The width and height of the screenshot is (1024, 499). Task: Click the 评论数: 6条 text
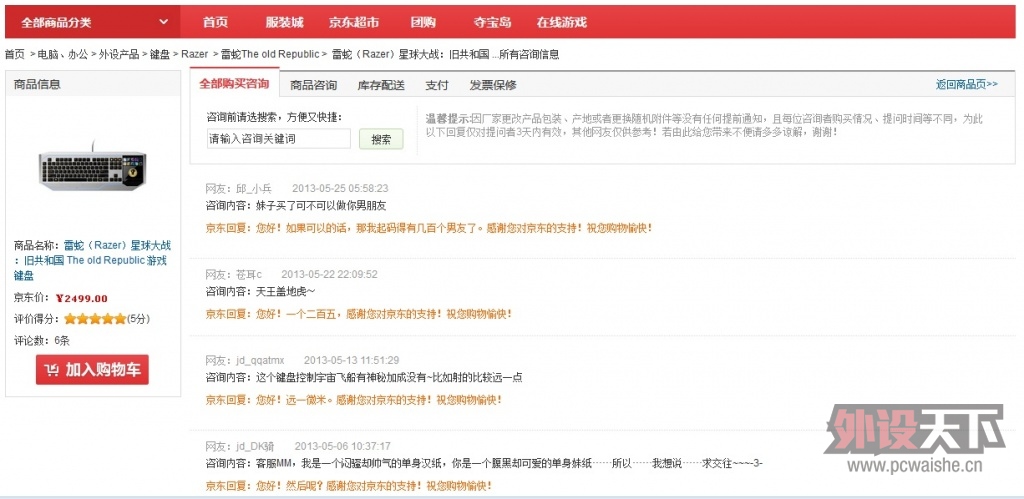click(x=42, y=340)
